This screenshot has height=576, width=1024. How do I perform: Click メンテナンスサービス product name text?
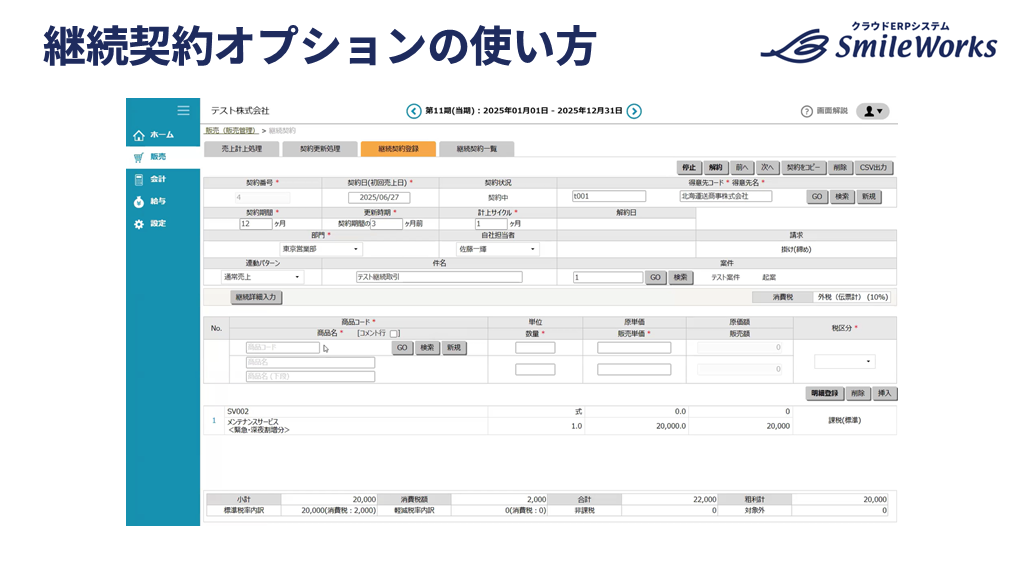tap(253, 422)
